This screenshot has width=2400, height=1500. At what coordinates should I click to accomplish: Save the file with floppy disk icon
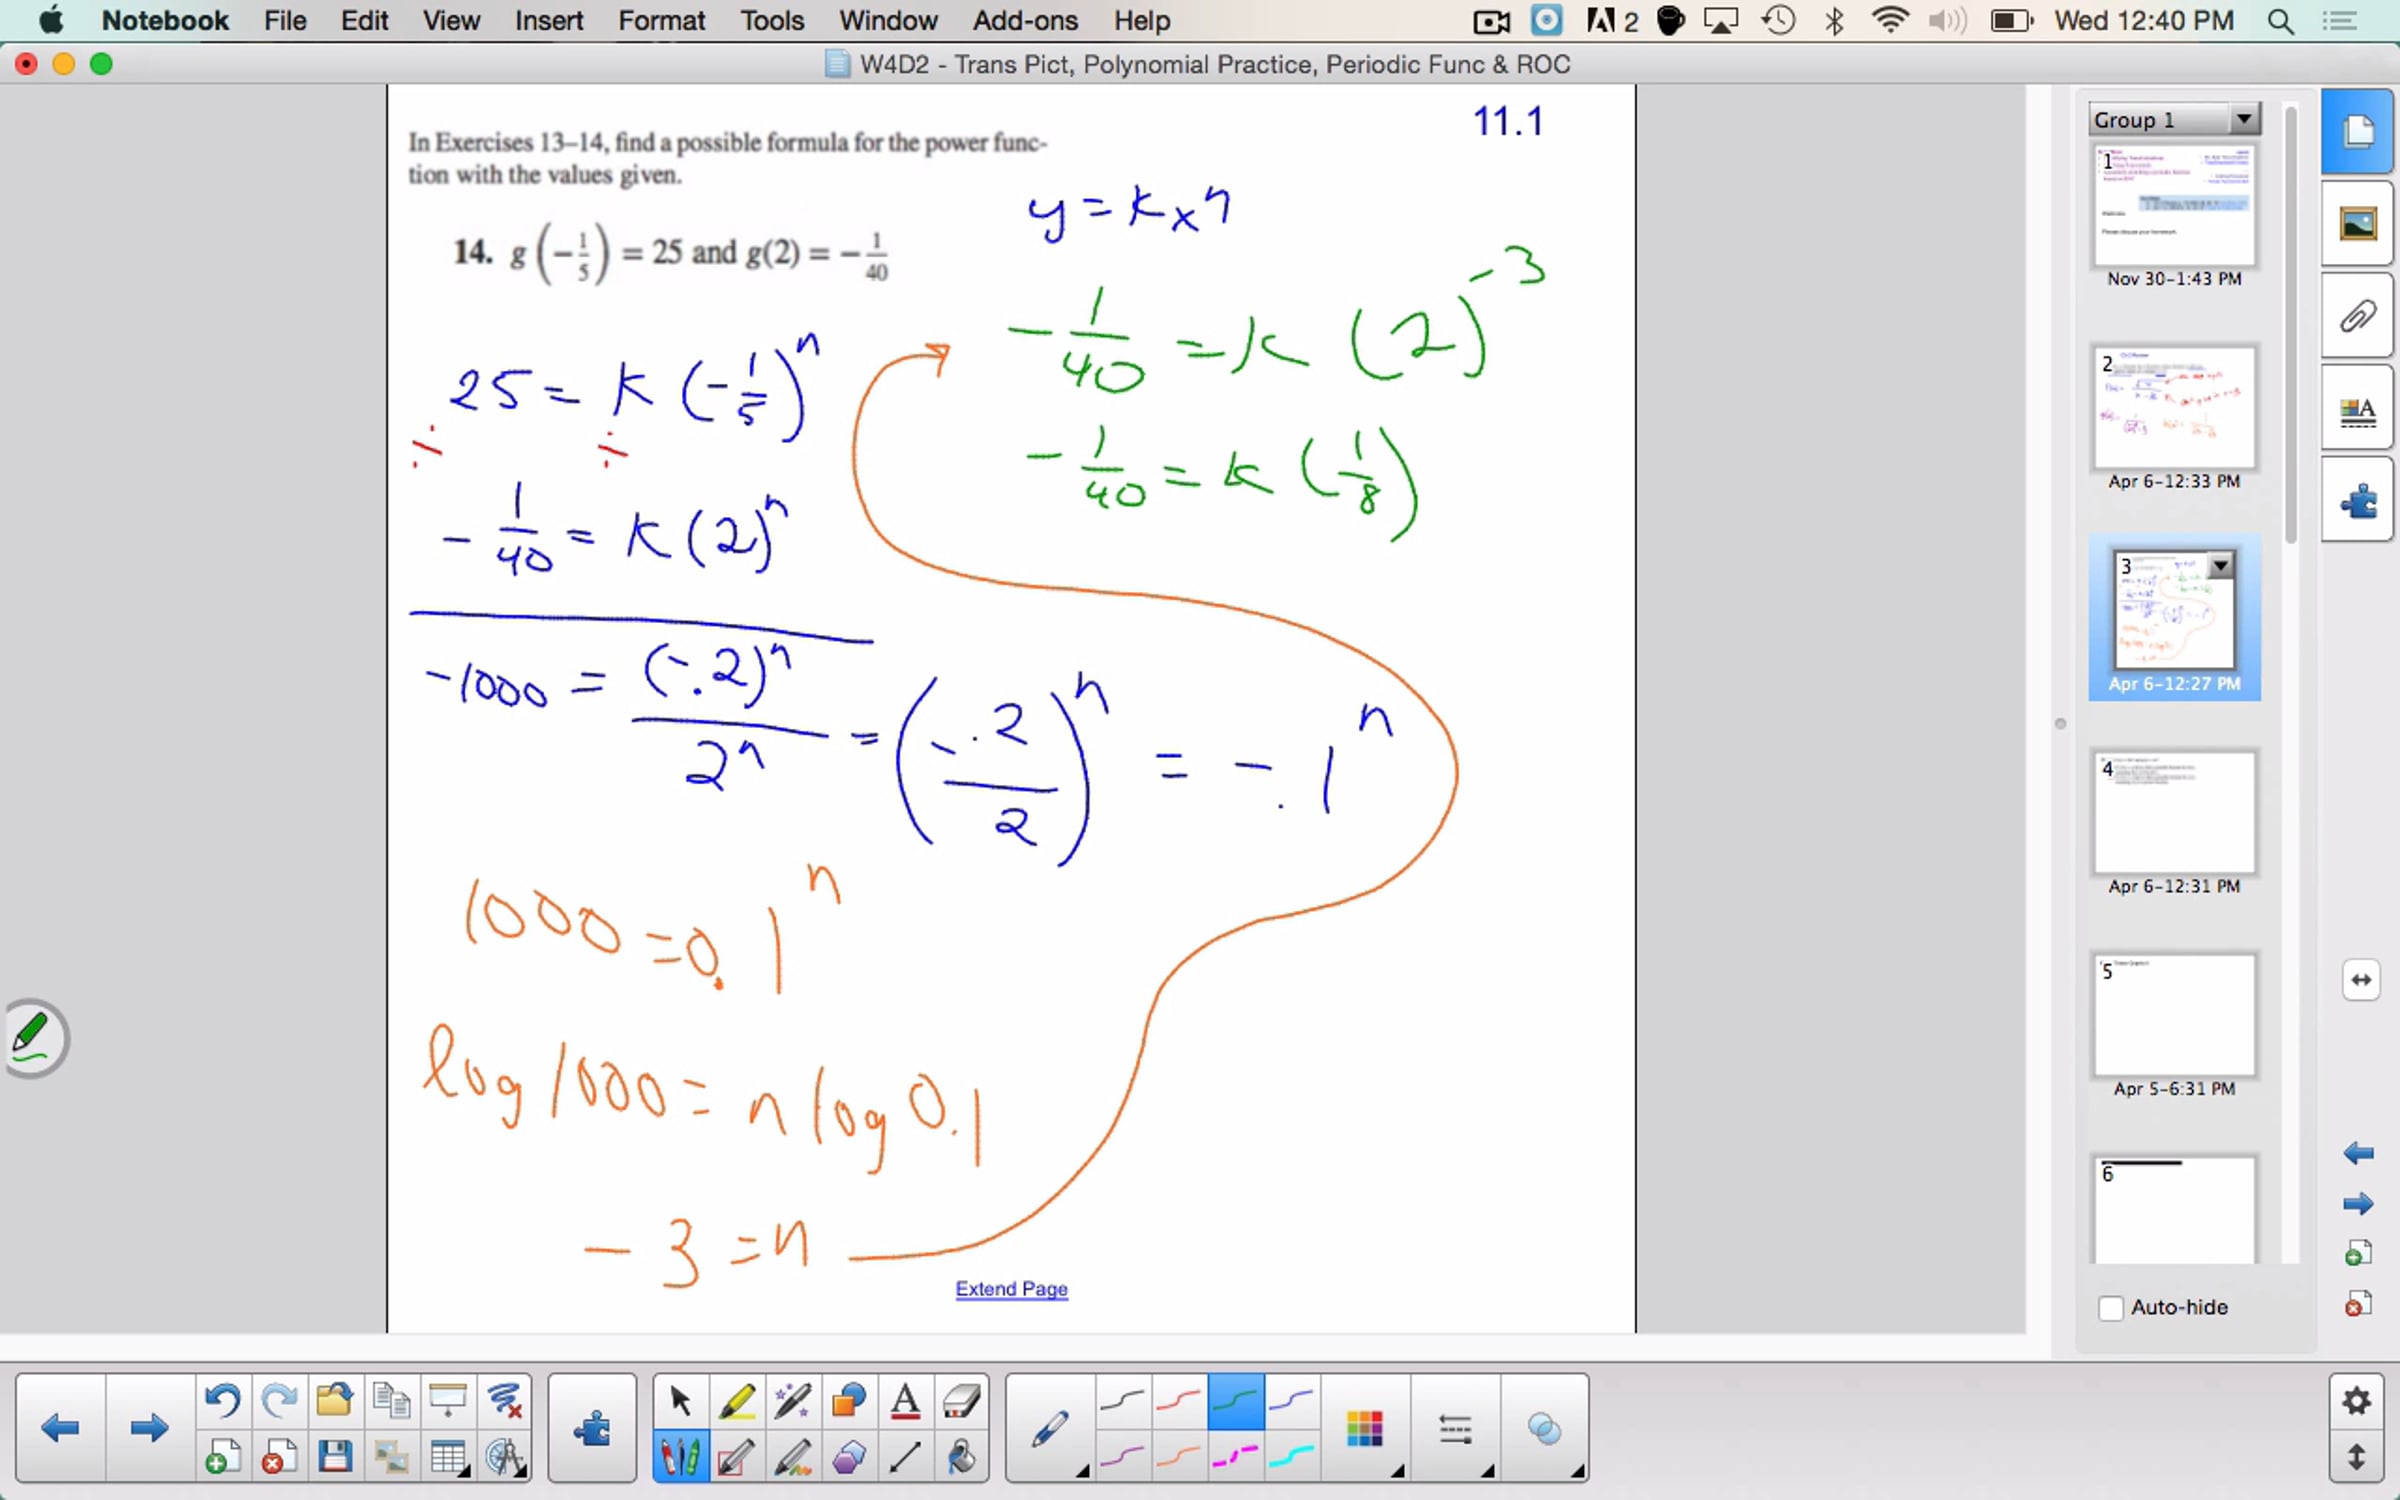point(335,1457)
